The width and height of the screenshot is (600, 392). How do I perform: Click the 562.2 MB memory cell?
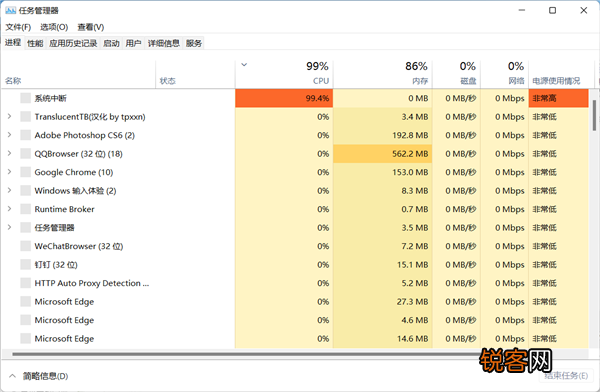[x=383, y=154]
